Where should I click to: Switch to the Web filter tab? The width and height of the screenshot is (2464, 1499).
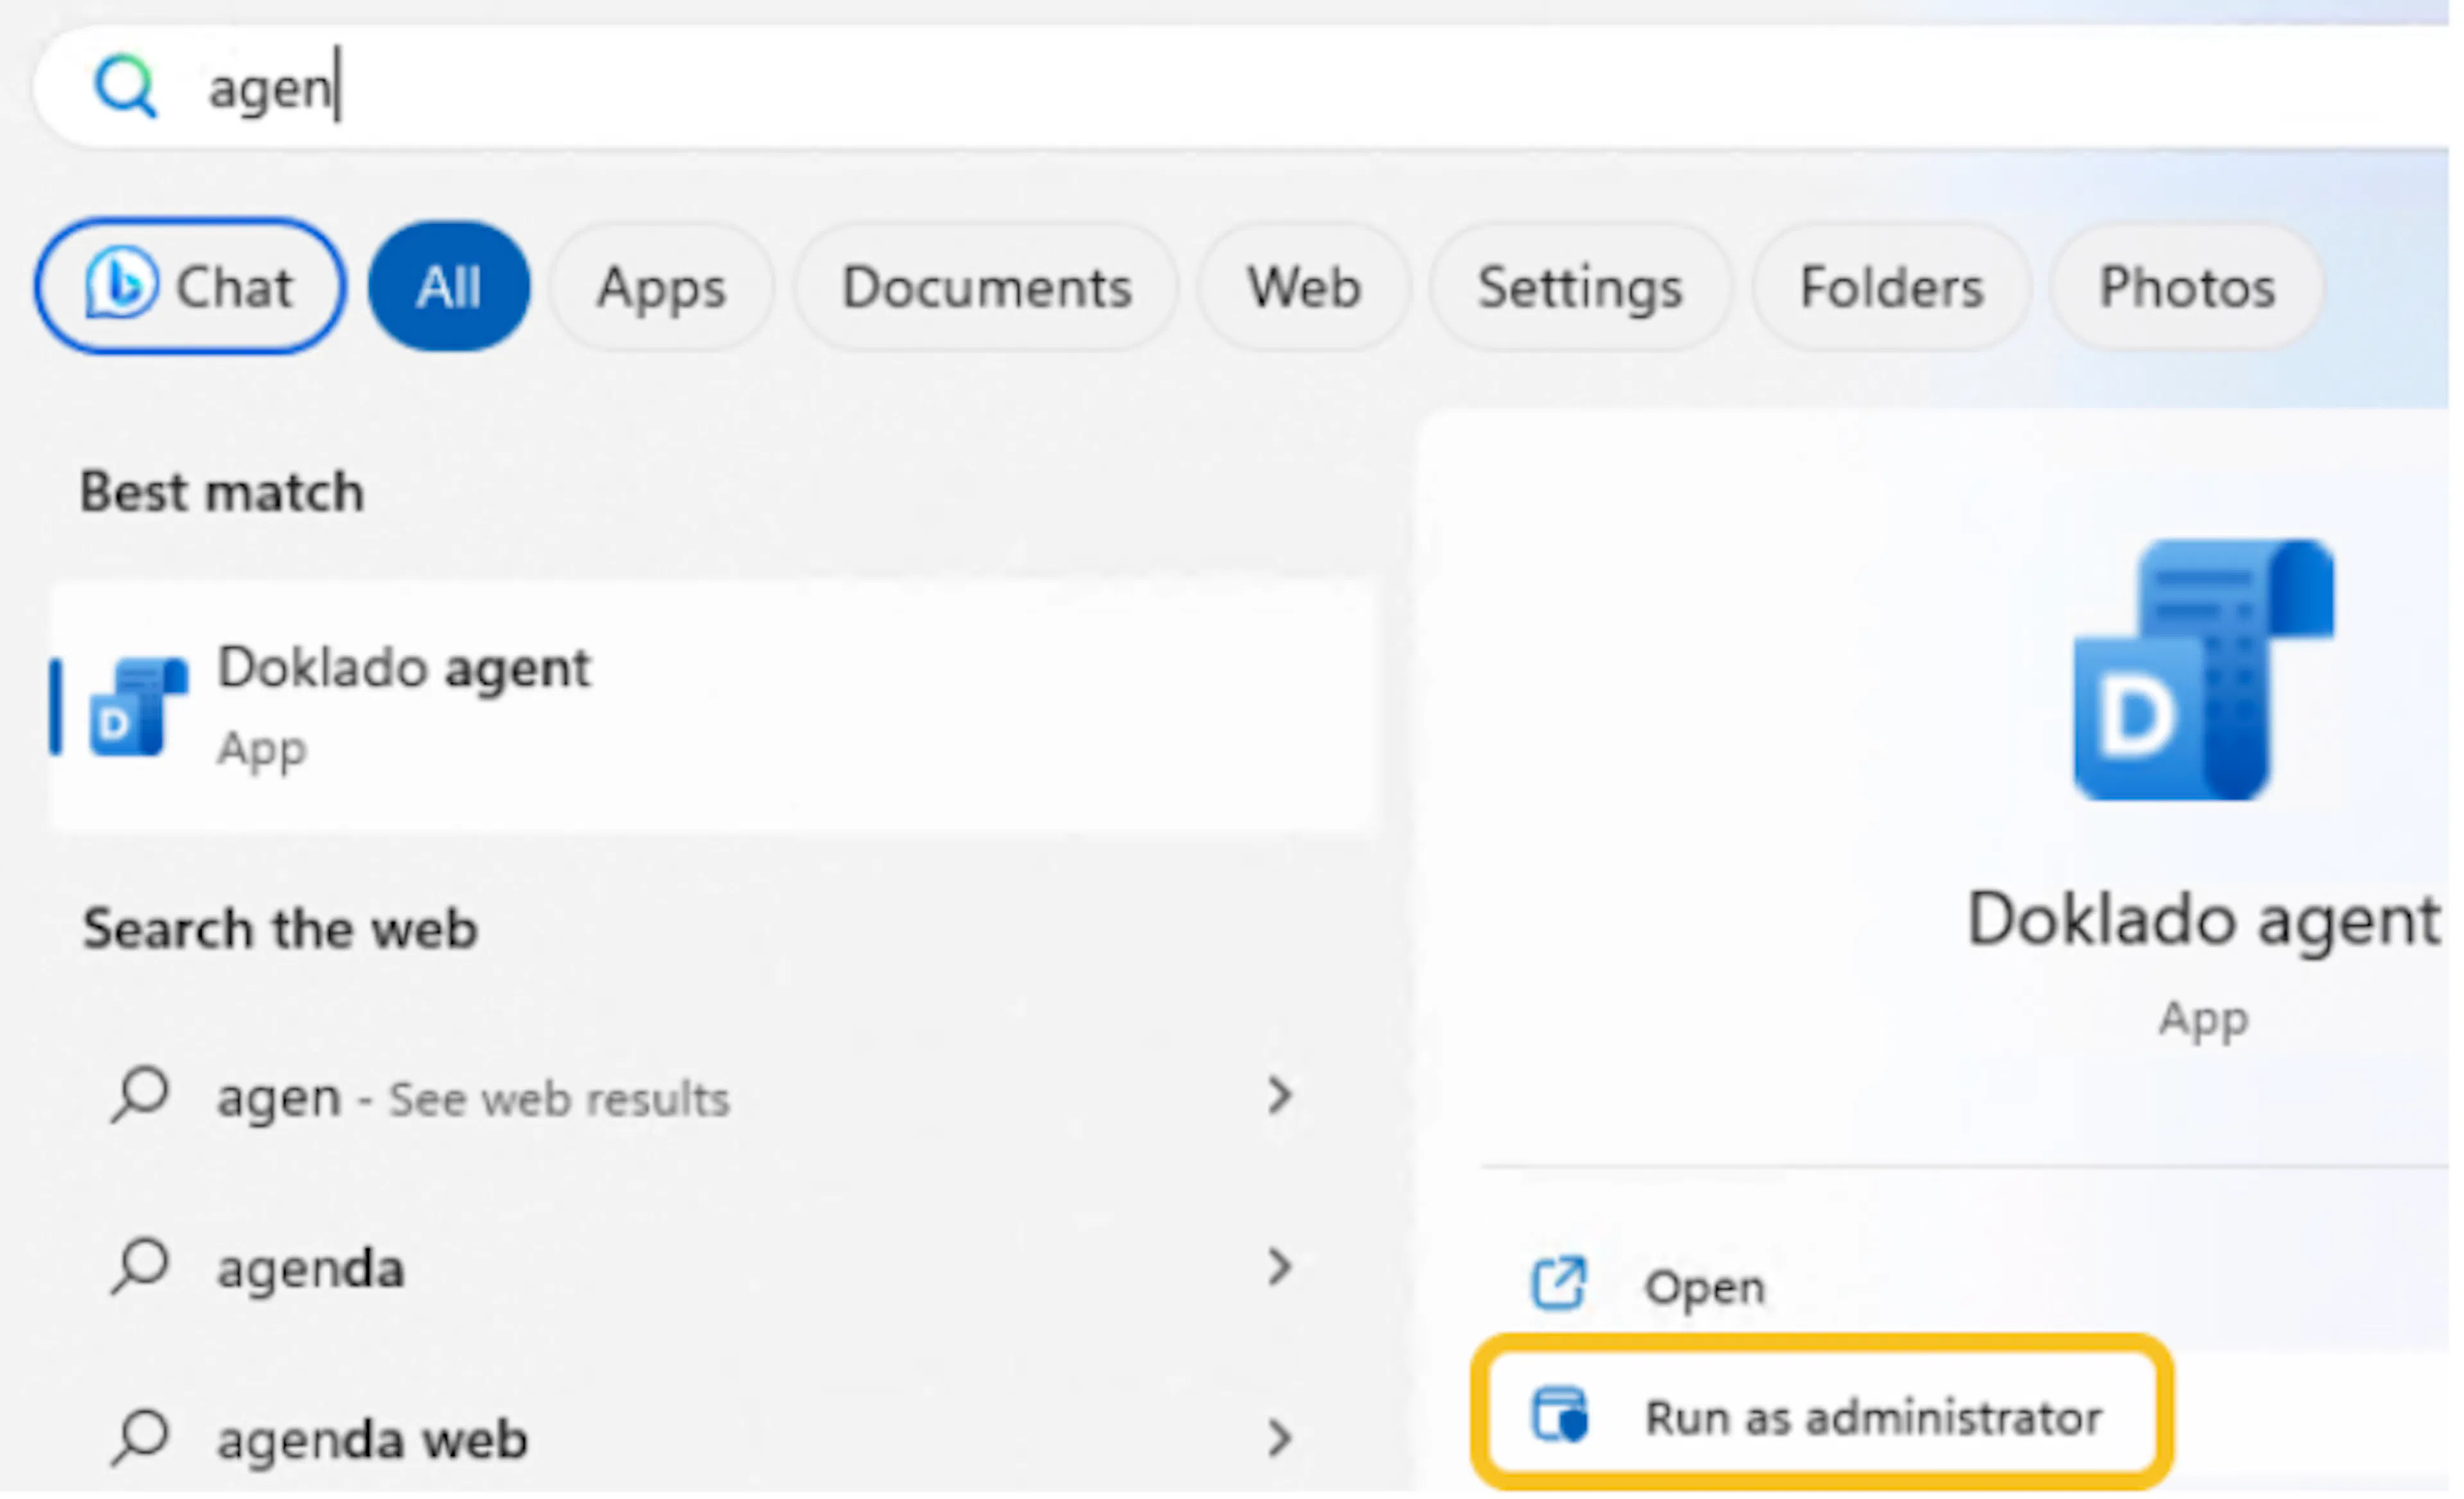tap(1304, 287)
